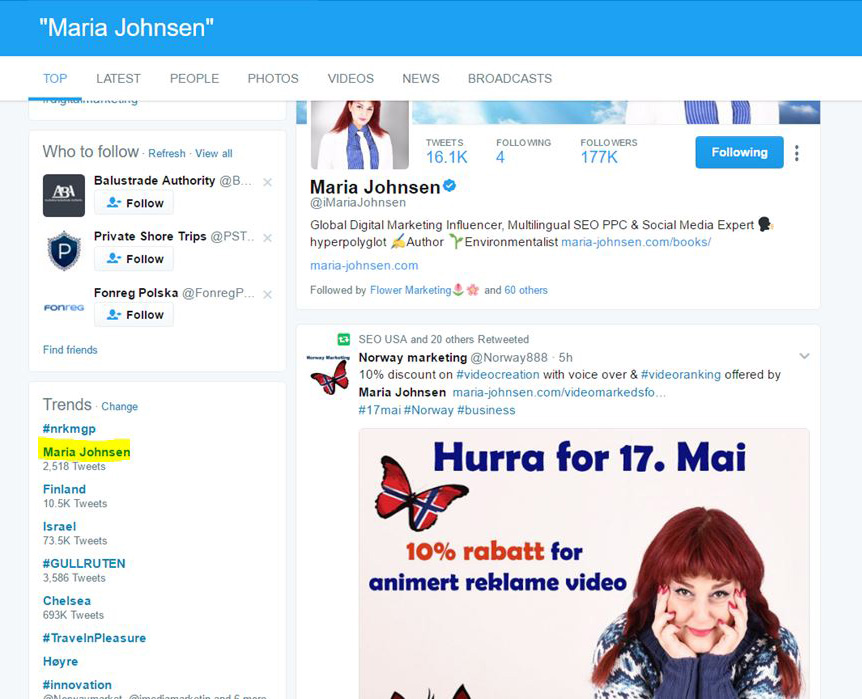The height and width of the screenshot is (699, 862).
Task: Switch to the TOP tab
Action: coord(55,79)
